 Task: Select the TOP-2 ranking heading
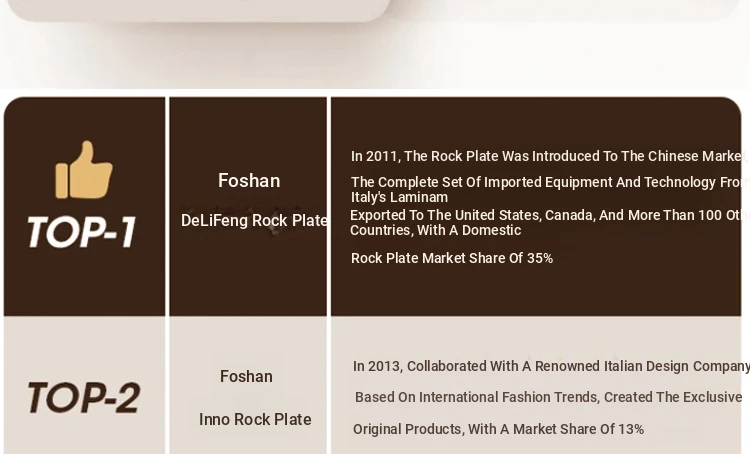point(84,398)
